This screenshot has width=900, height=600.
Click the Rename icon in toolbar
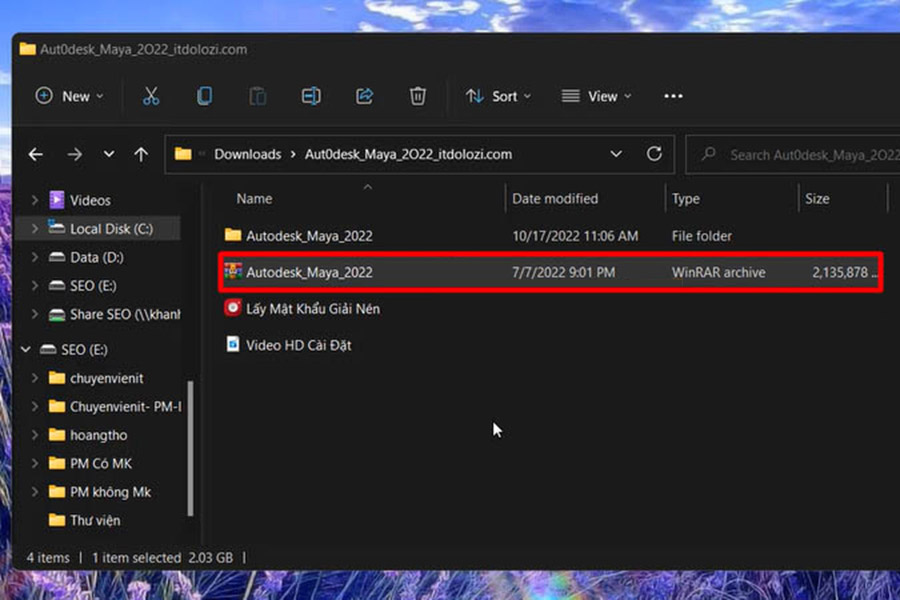311,96
